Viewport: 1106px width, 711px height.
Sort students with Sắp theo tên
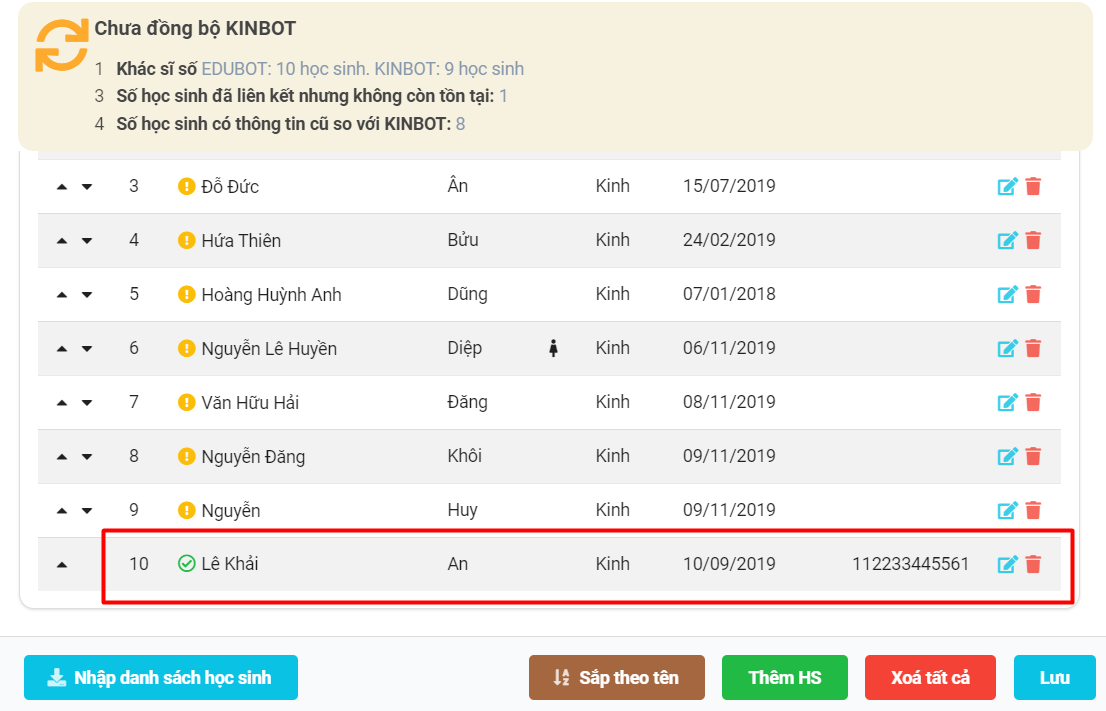click(x=616, y=678)
